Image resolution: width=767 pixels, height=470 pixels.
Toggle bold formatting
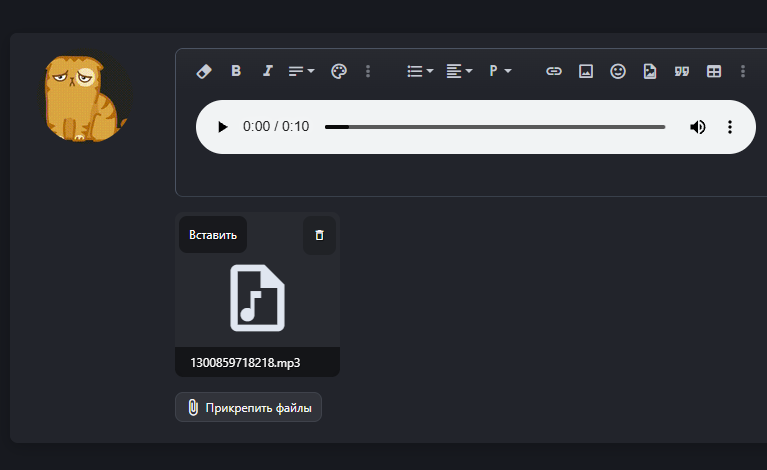(236, 71)
